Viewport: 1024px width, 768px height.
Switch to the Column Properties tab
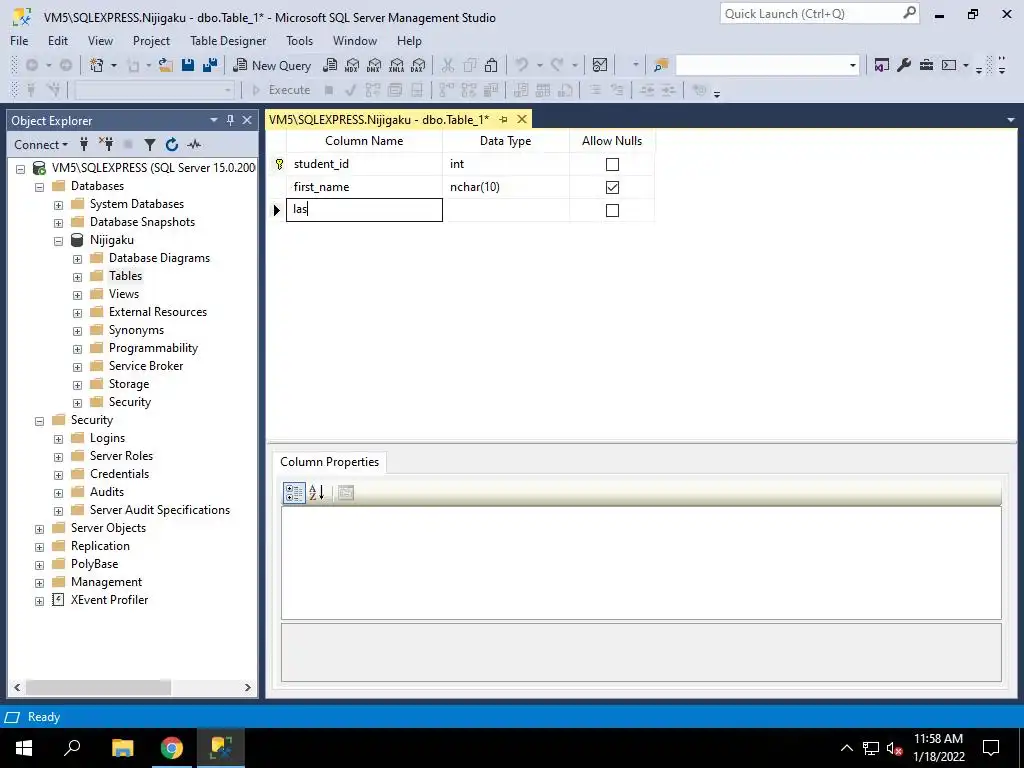pyautogui.click(x=329, y=462)
